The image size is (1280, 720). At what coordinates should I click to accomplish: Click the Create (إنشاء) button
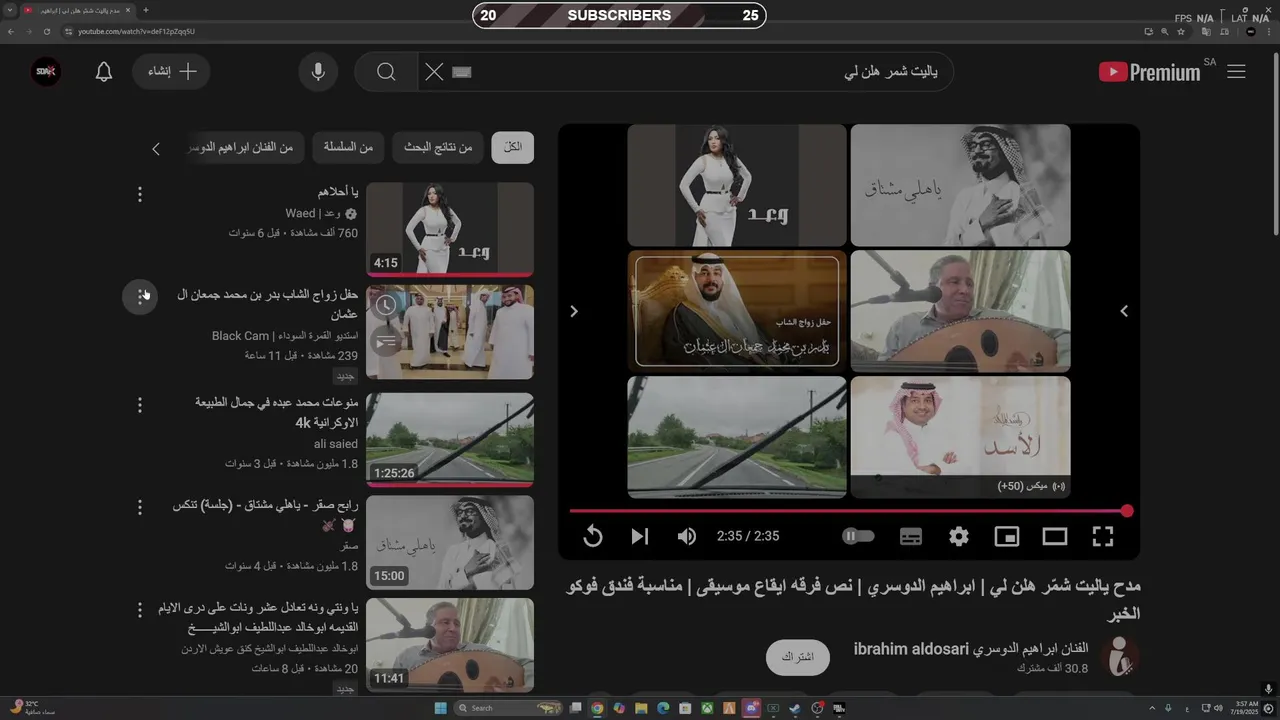point(170,72)
